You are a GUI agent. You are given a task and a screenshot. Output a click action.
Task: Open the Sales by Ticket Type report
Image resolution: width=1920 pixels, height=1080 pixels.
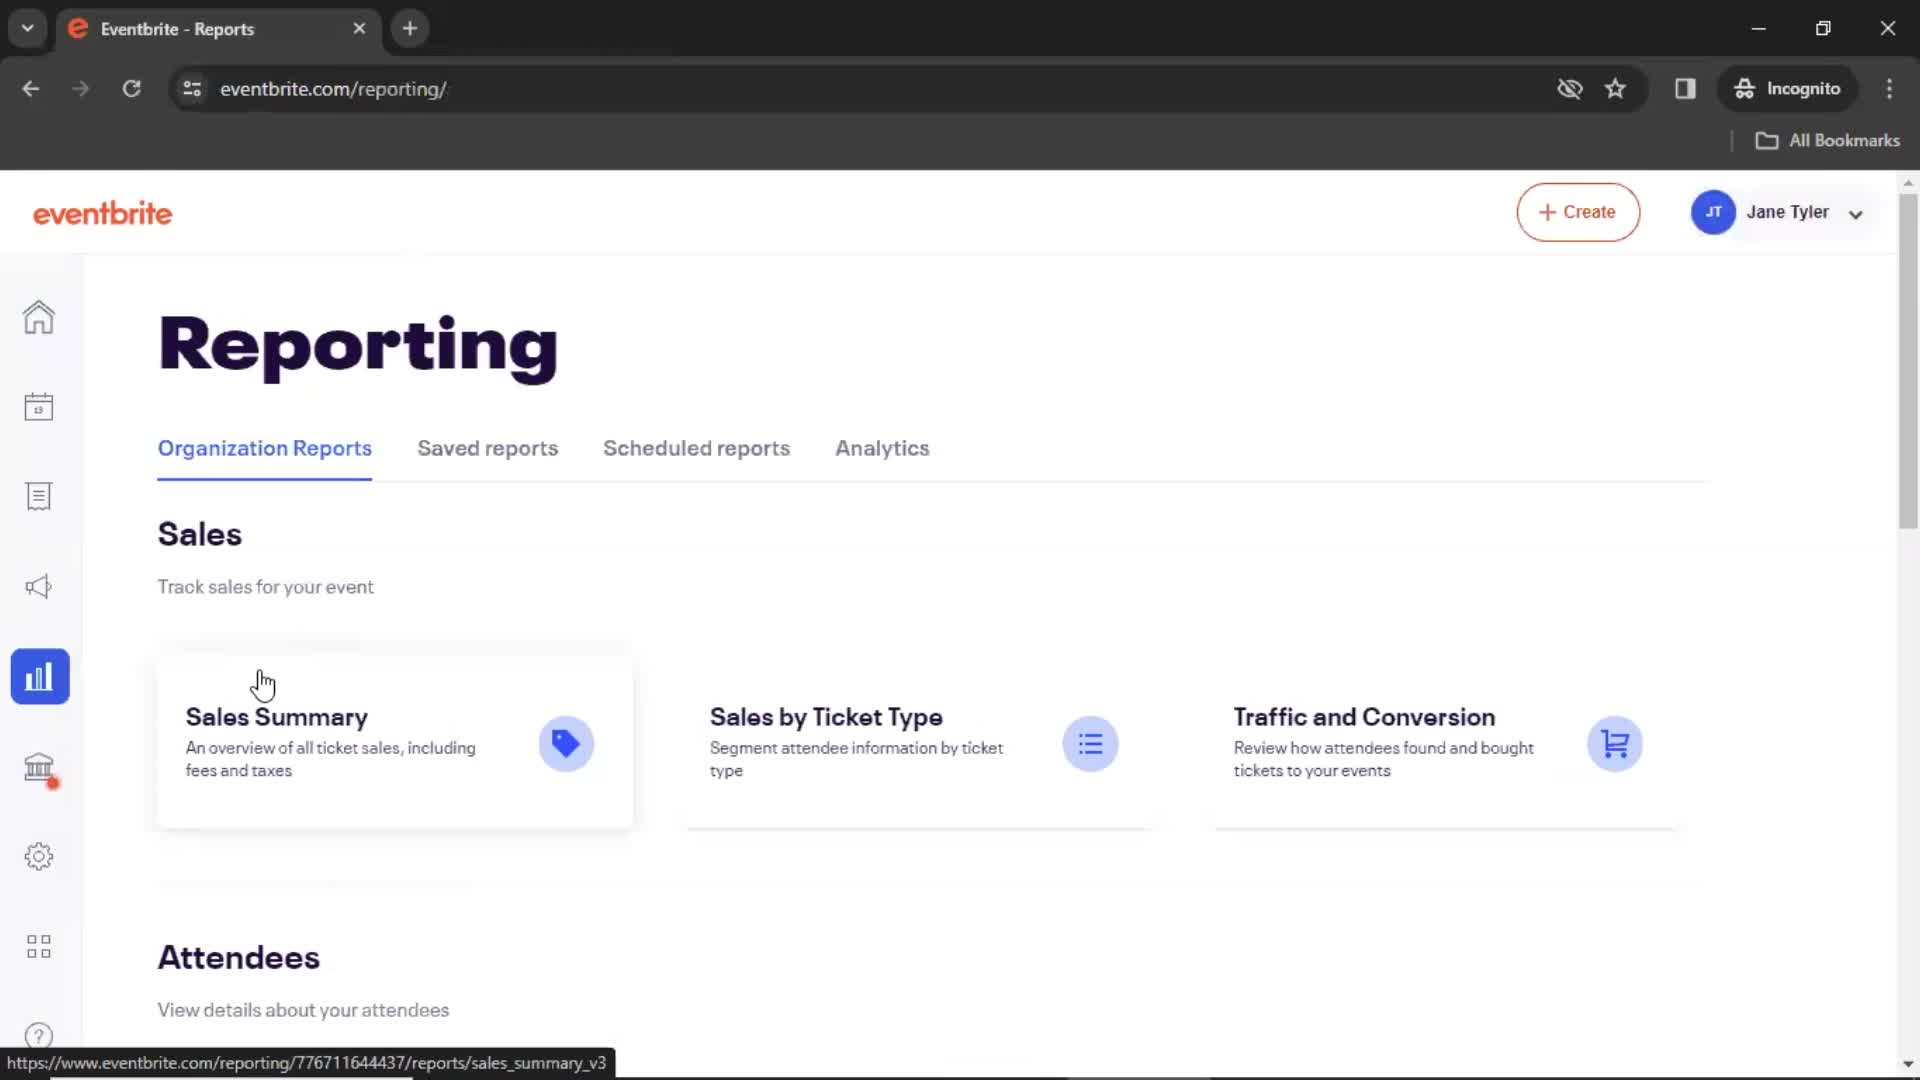[x=919, y=742]
